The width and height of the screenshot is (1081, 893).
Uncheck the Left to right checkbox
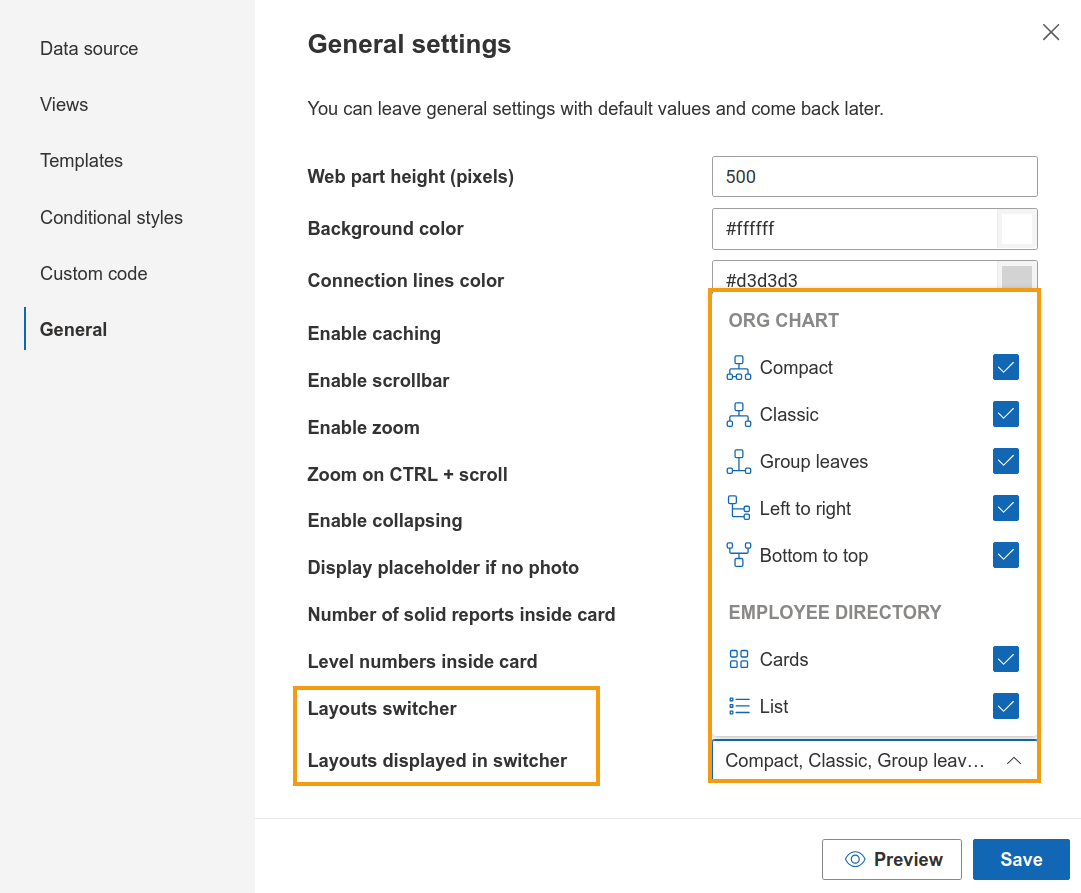1006,508
